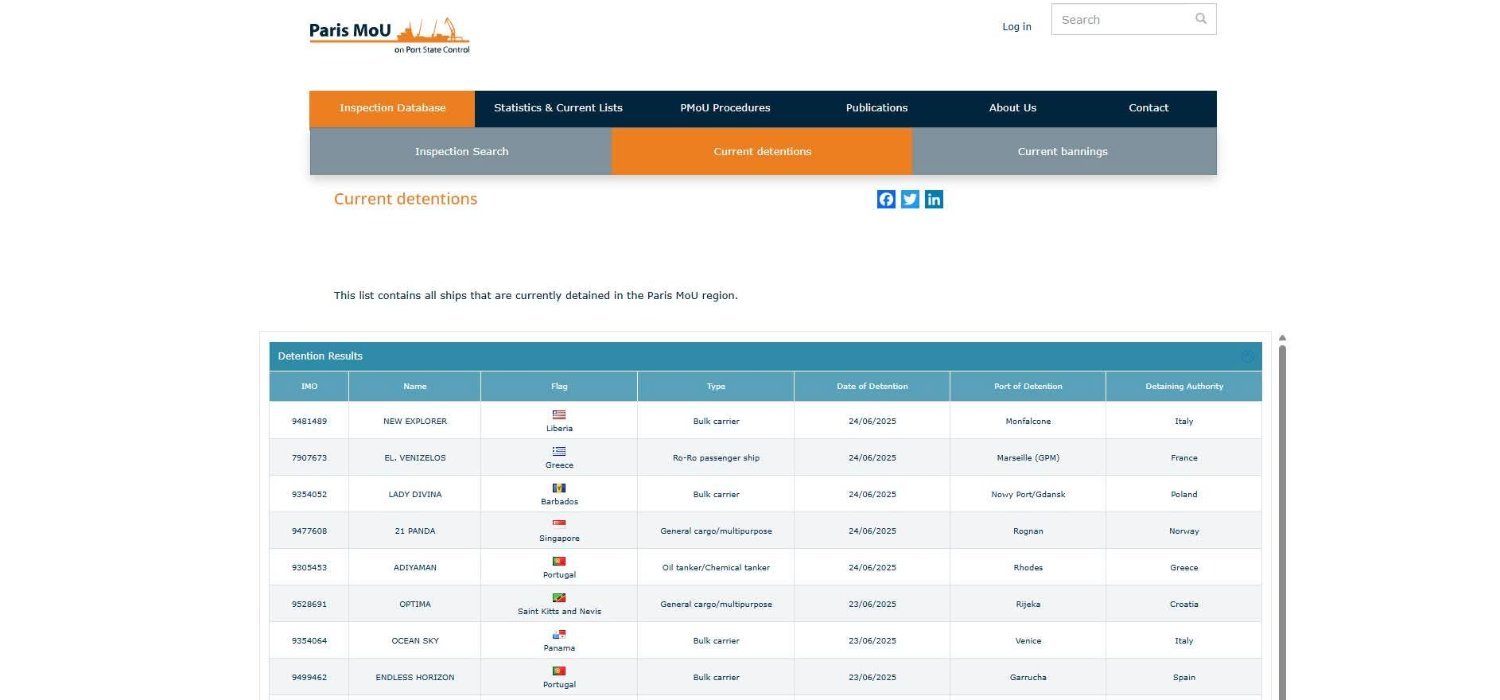Click scrollbar up arrow beside table
Screen dimensions: 1500x700
click(x=1282, y=339)
